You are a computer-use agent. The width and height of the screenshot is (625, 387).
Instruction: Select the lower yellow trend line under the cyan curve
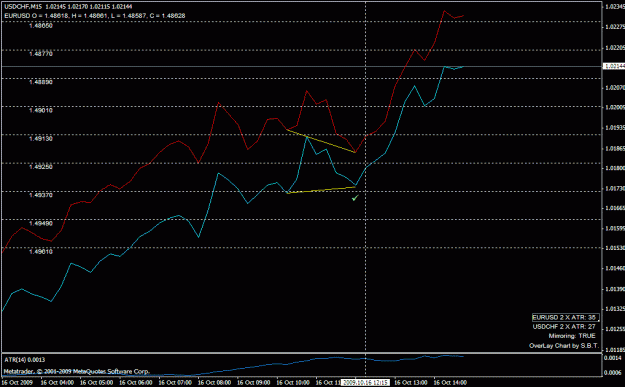pyautogui.click(x=321, y=190)
